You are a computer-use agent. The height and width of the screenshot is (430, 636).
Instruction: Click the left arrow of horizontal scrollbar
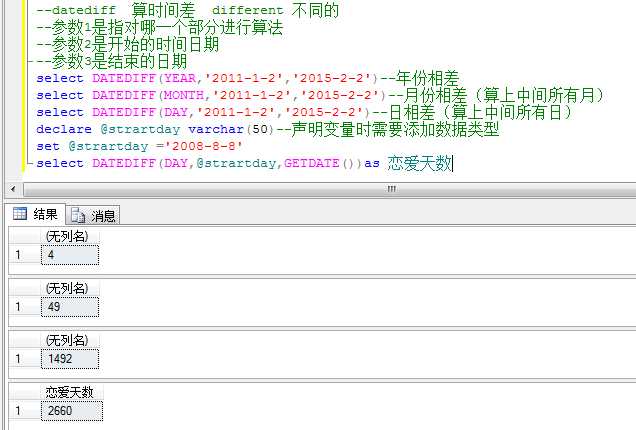(x=13, y=189)
